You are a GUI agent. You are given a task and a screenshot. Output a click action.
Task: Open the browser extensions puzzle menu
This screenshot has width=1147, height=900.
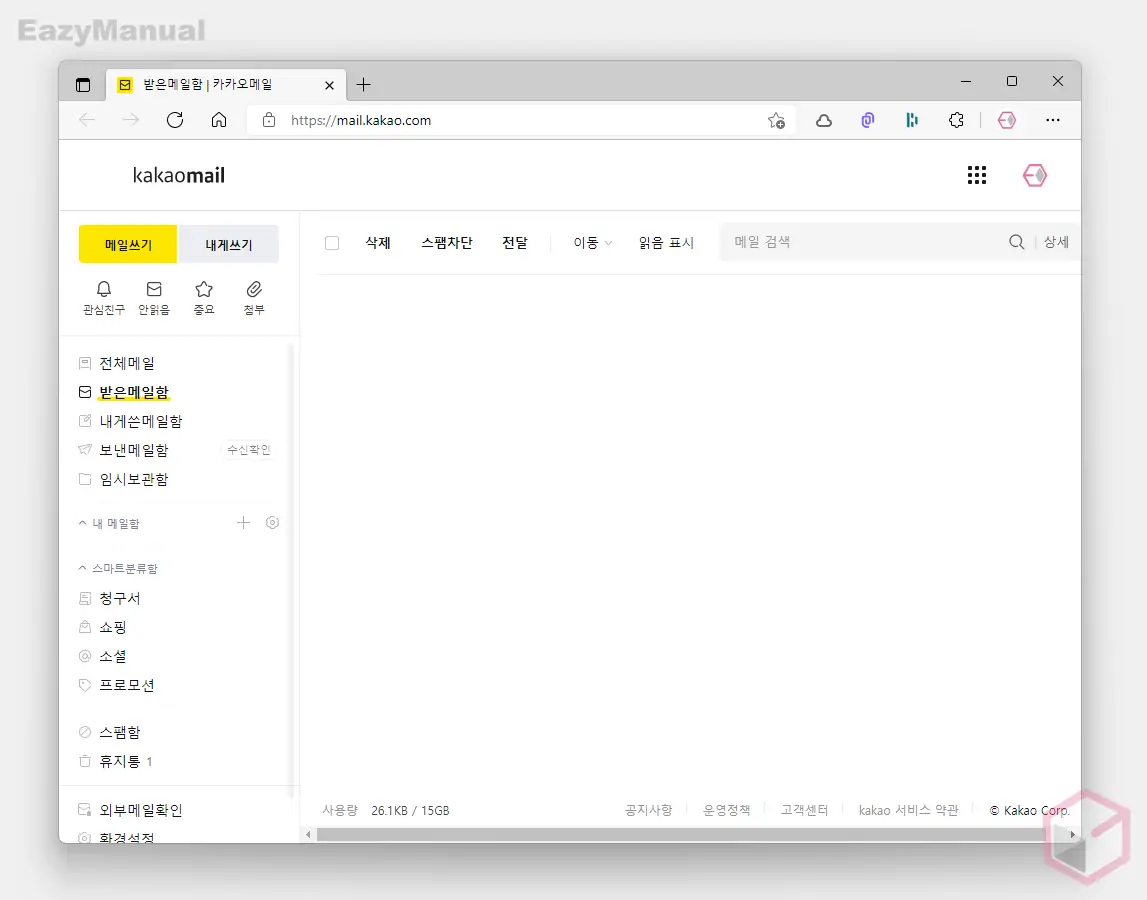[x=956, y=121]
